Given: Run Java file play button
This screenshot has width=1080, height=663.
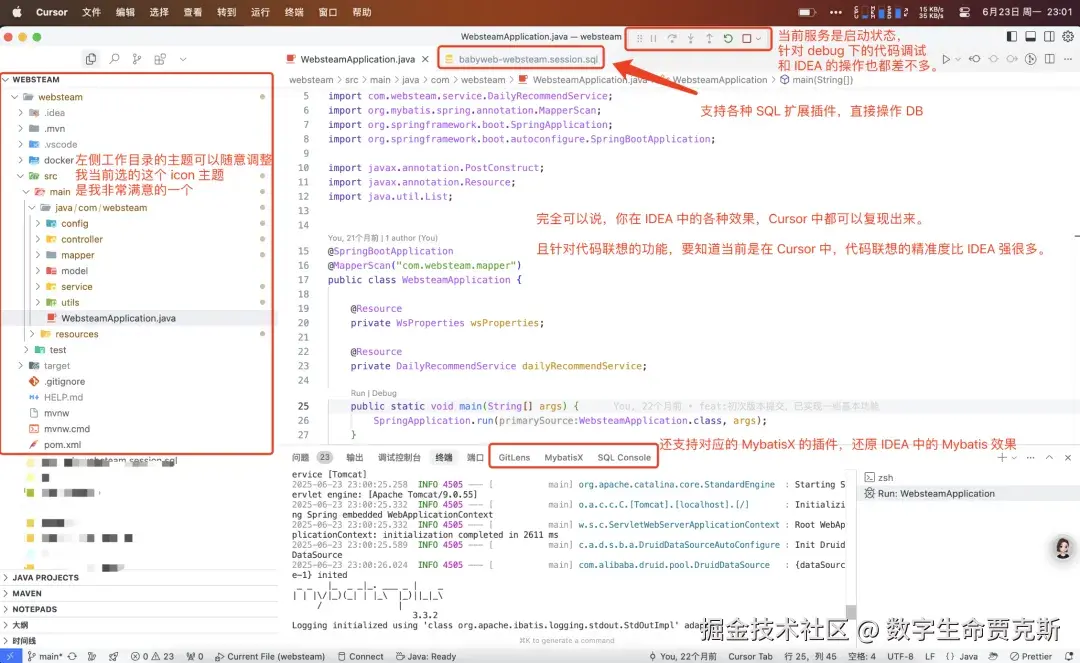Looking at the screenshot, I should click(946, 59).
